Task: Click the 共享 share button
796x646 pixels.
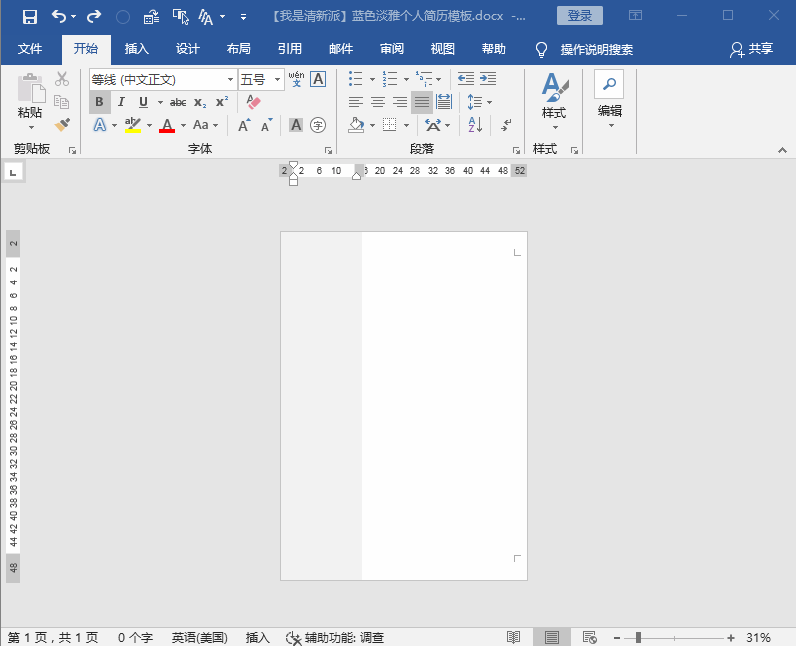Action: 752,49
